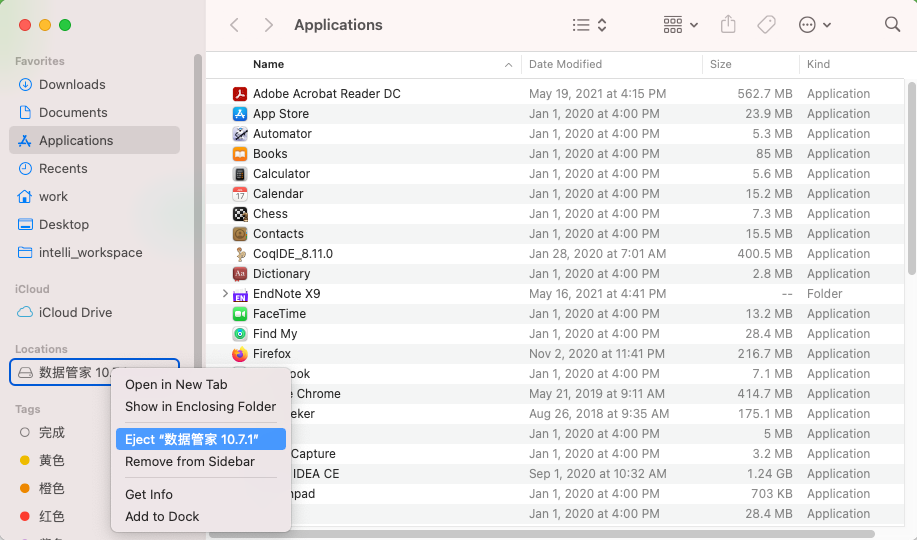Screen dimensions: 917x540
Task: Open Finder search with the magnifier icon
Action: [x=892, y=25]
